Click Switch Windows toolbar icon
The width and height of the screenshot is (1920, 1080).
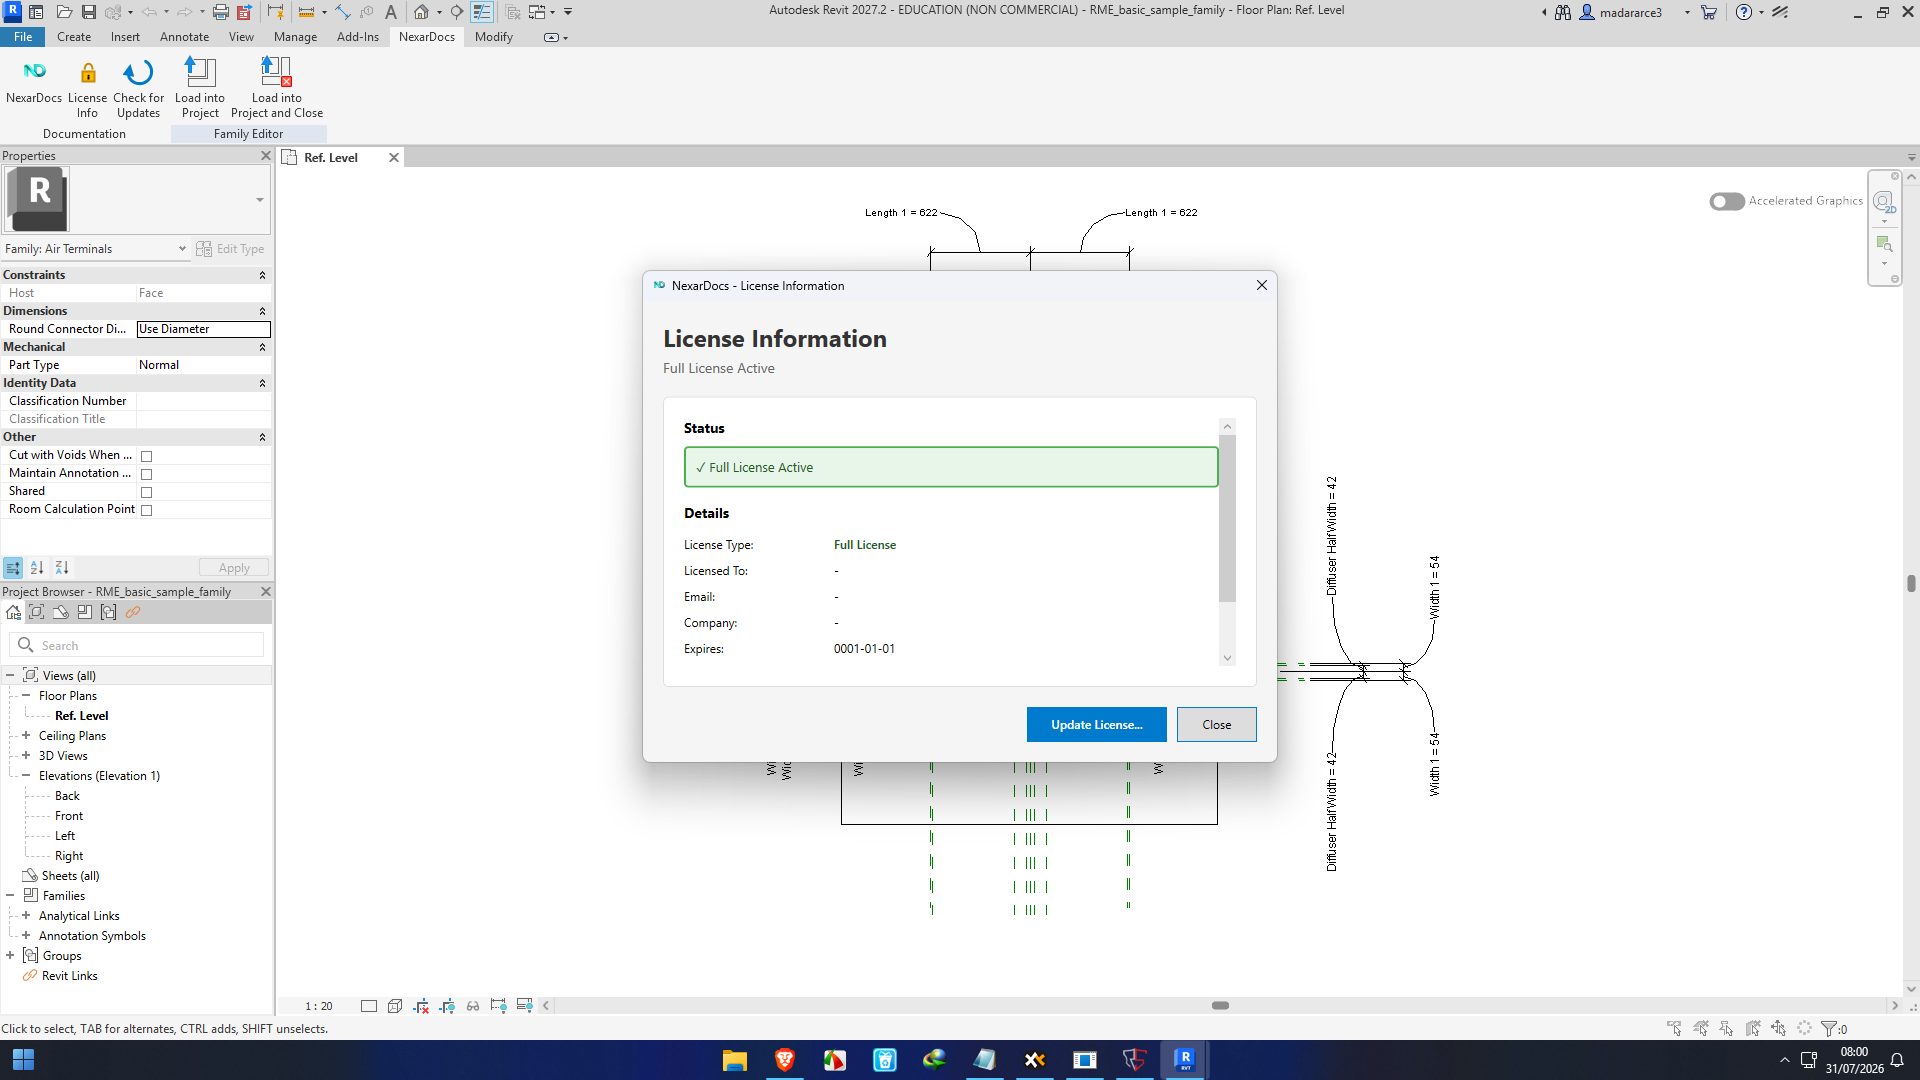tap(538, 12)
